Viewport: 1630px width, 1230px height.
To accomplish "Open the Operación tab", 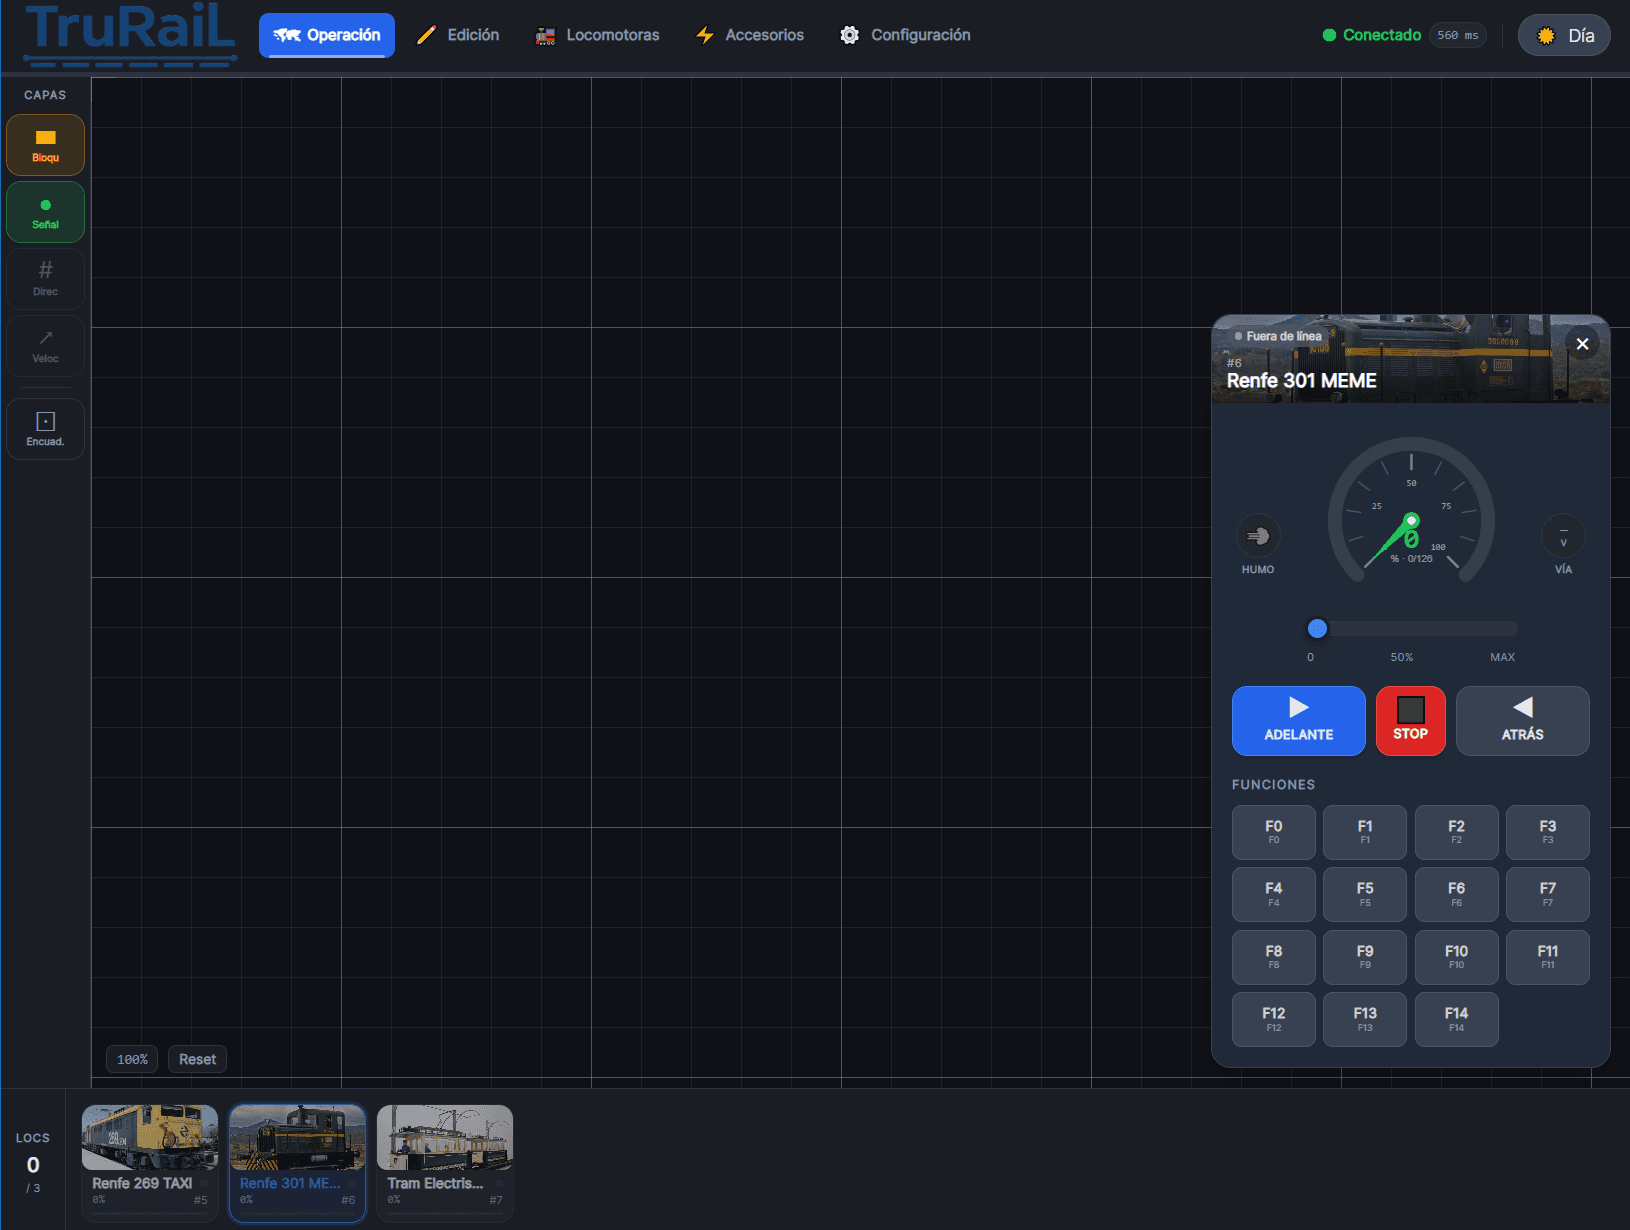I will tap(327, 35).
